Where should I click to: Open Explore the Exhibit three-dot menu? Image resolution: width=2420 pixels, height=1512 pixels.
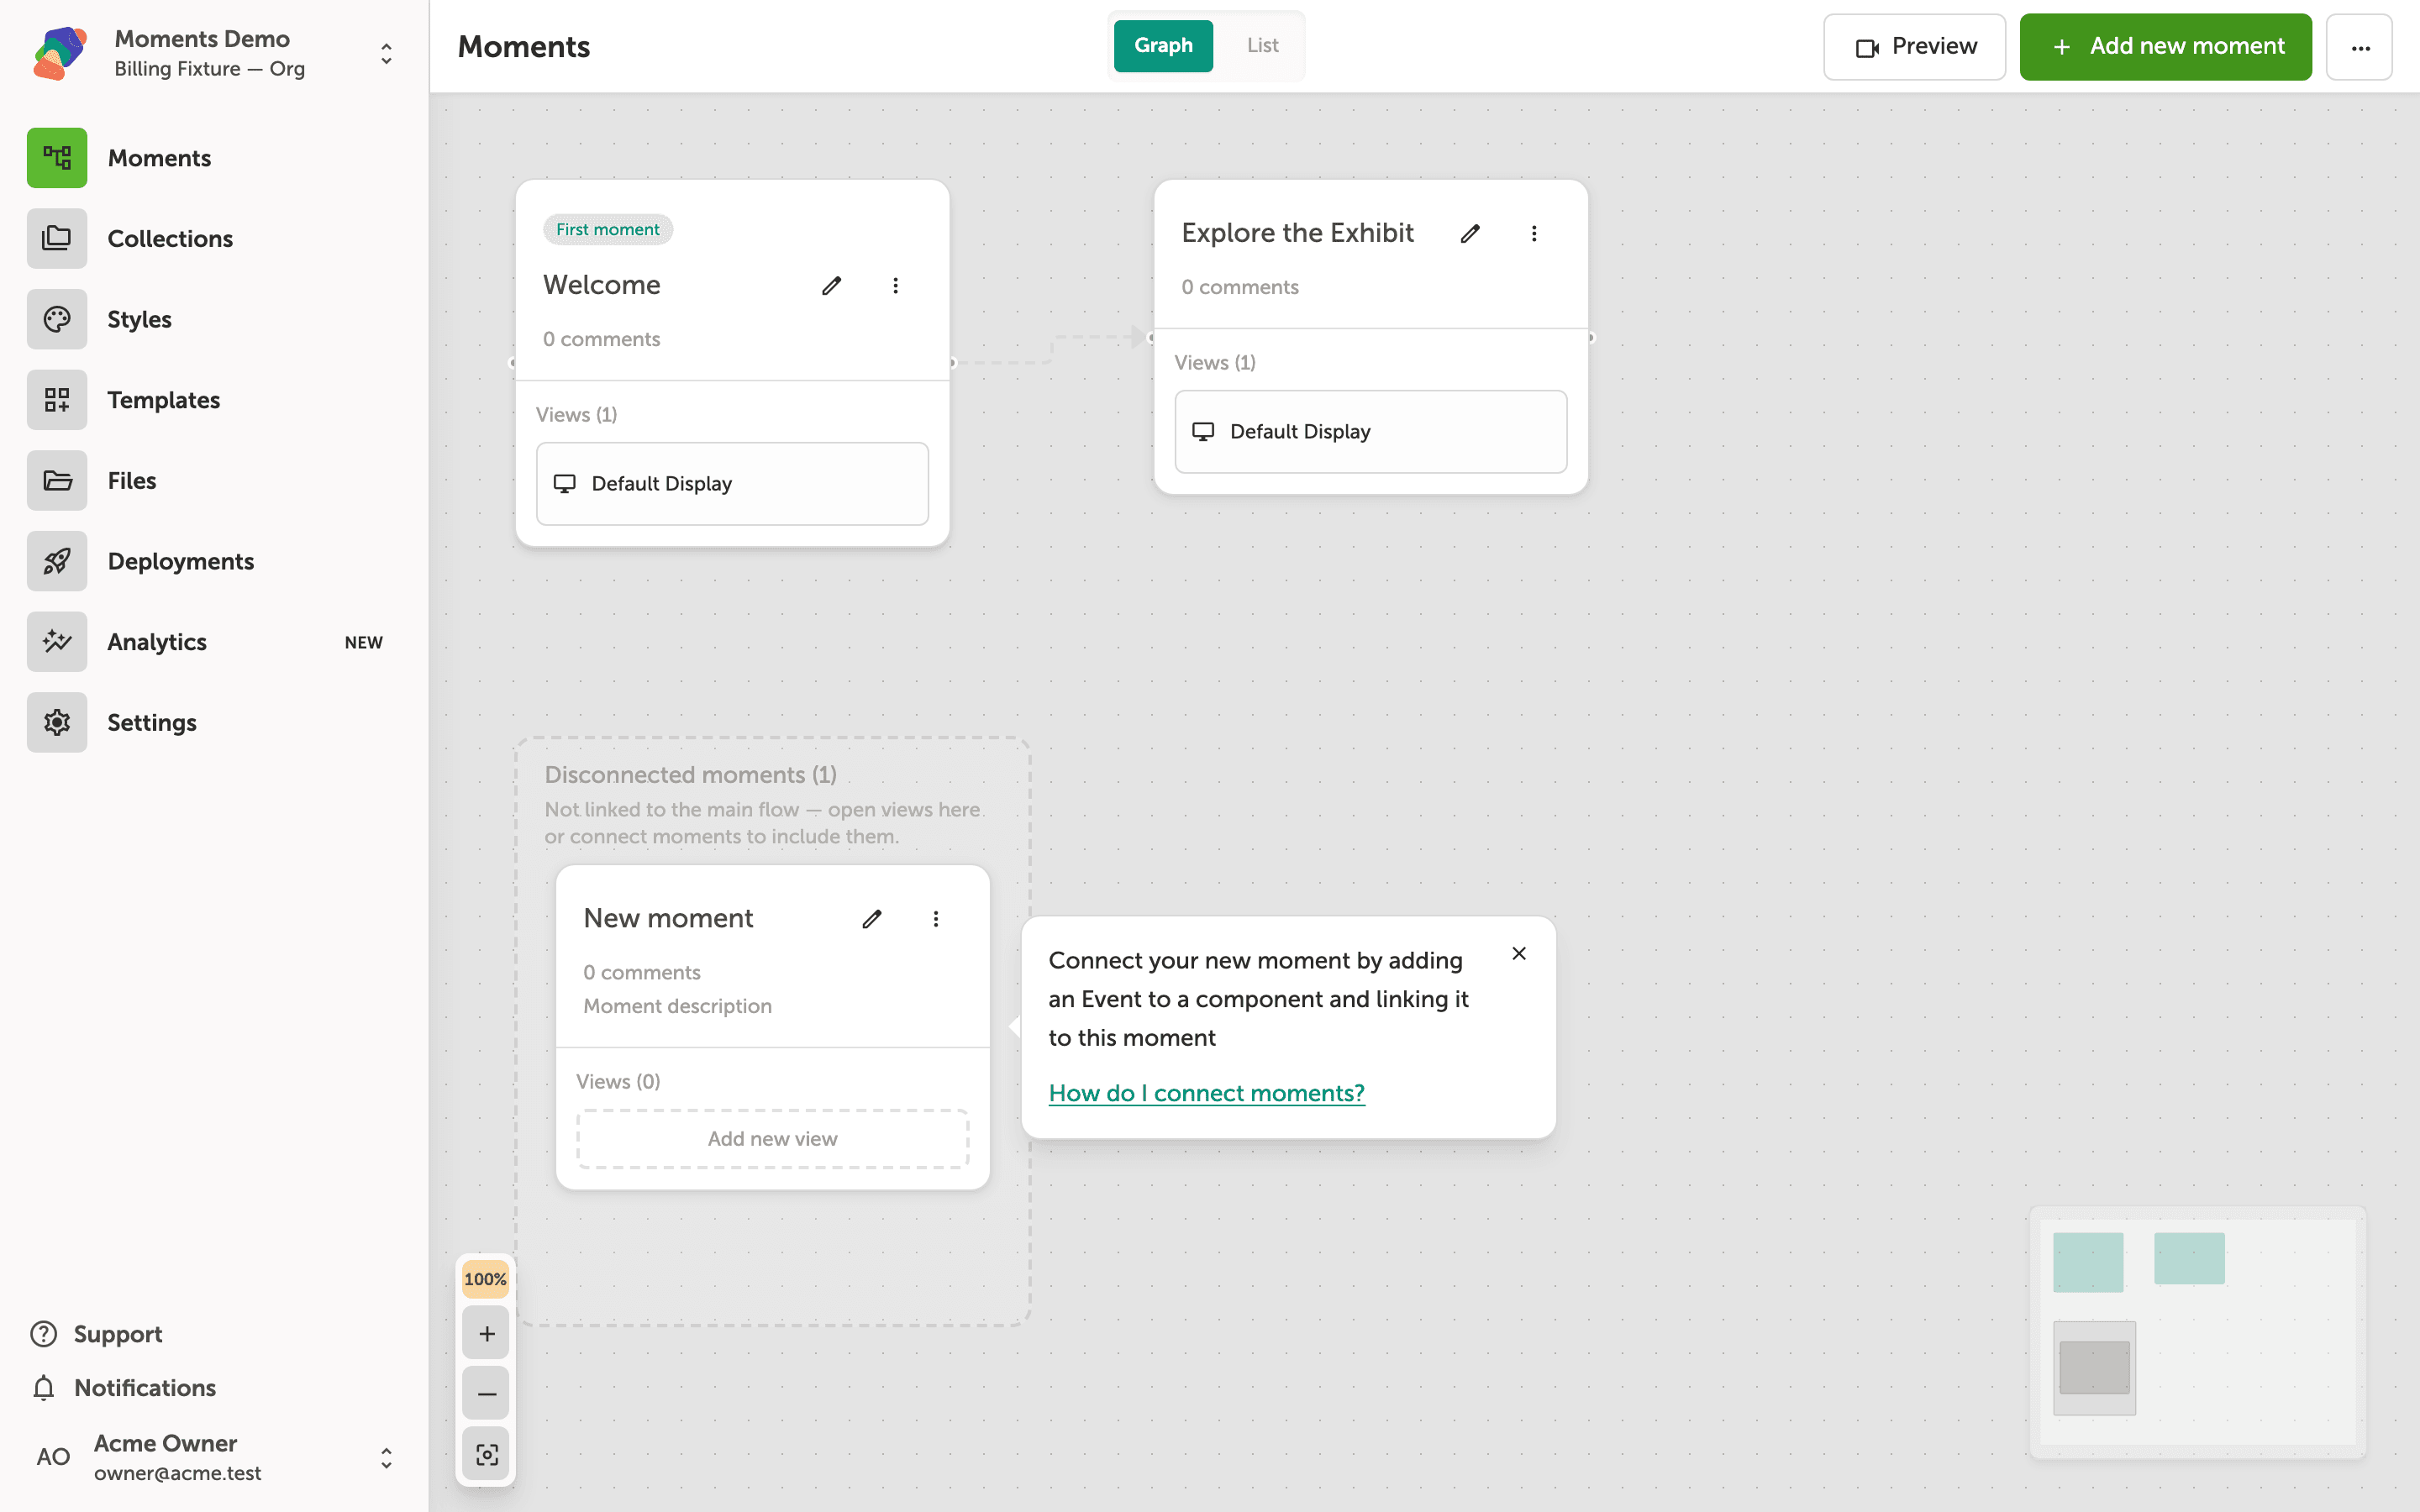[x=1534, y=234]
